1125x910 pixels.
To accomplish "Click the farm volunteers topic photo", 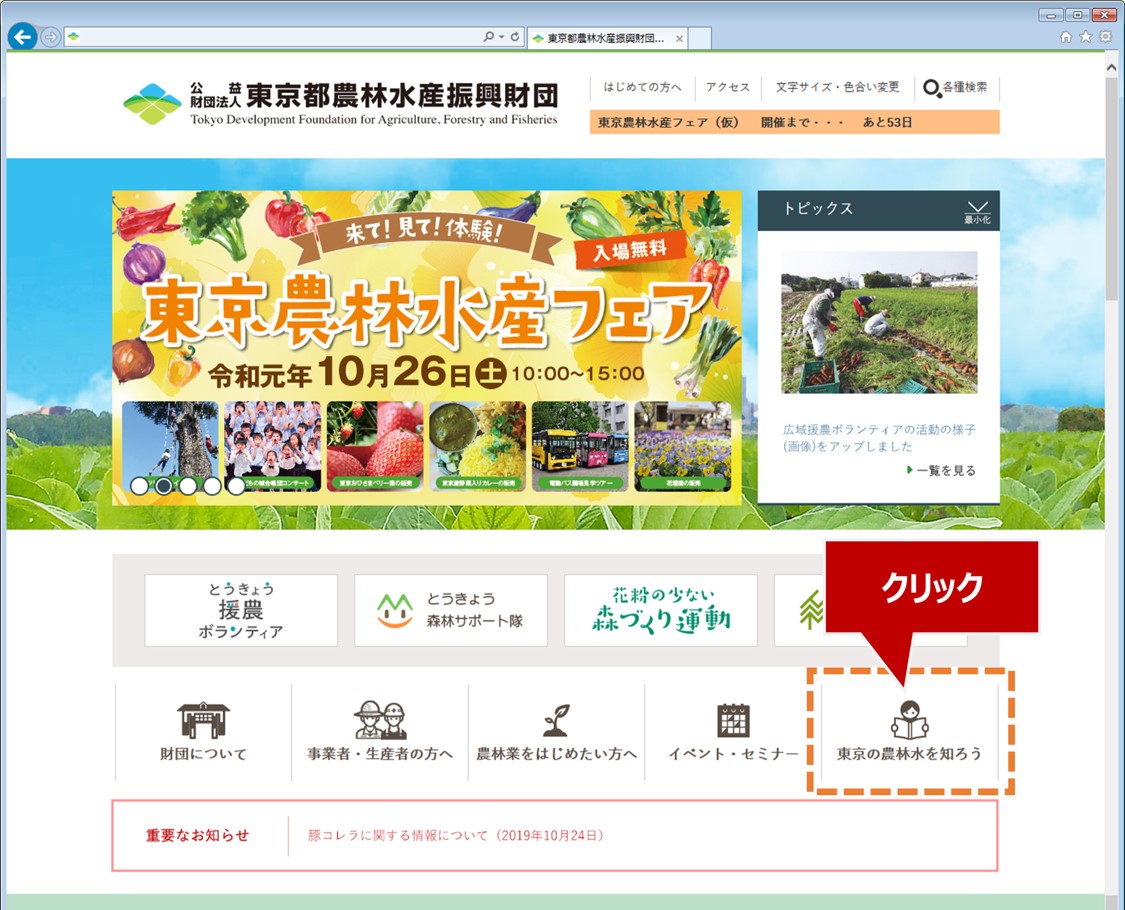I will click(879, 322).
